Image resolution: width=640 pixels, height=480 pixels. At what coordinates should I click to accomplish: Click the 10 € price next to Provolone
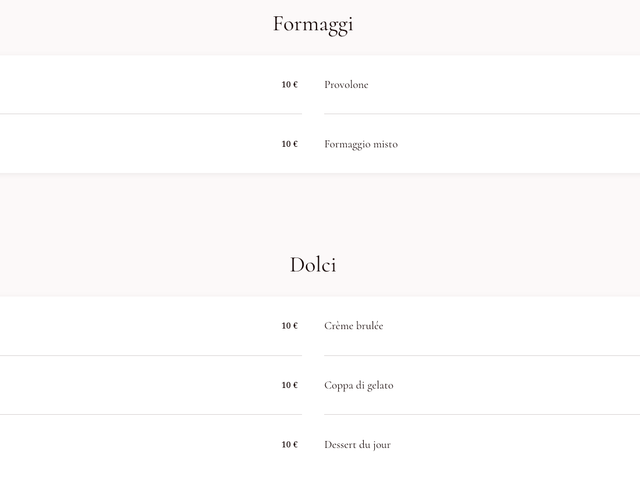[289, 85]
